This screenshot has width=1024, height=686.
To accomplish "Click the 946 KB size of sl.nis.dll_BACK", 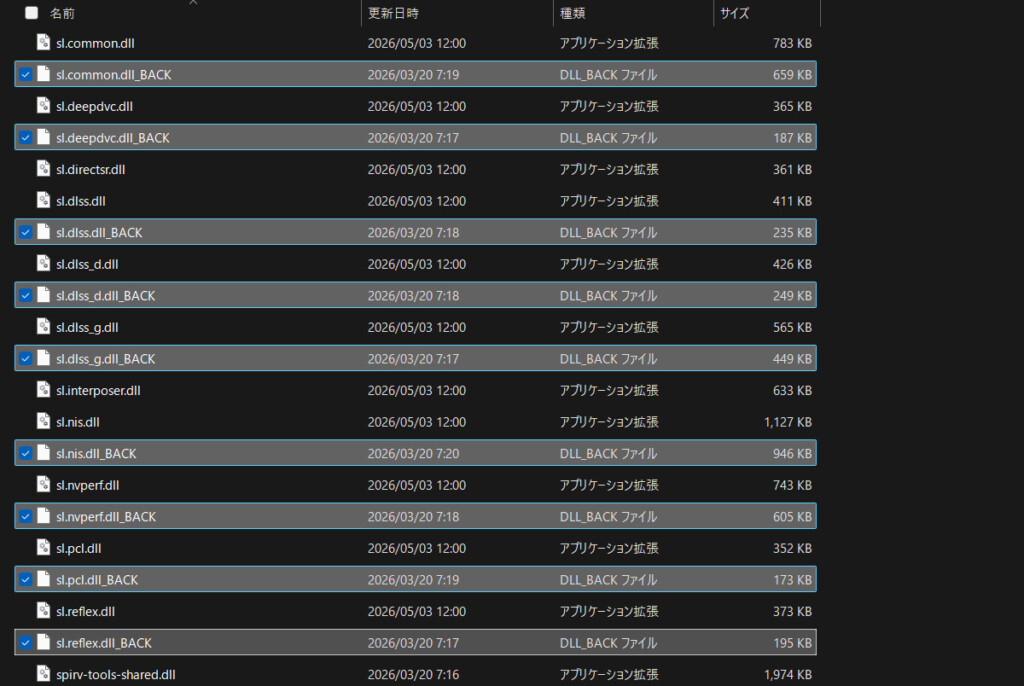I will click(x=792, y=453).
